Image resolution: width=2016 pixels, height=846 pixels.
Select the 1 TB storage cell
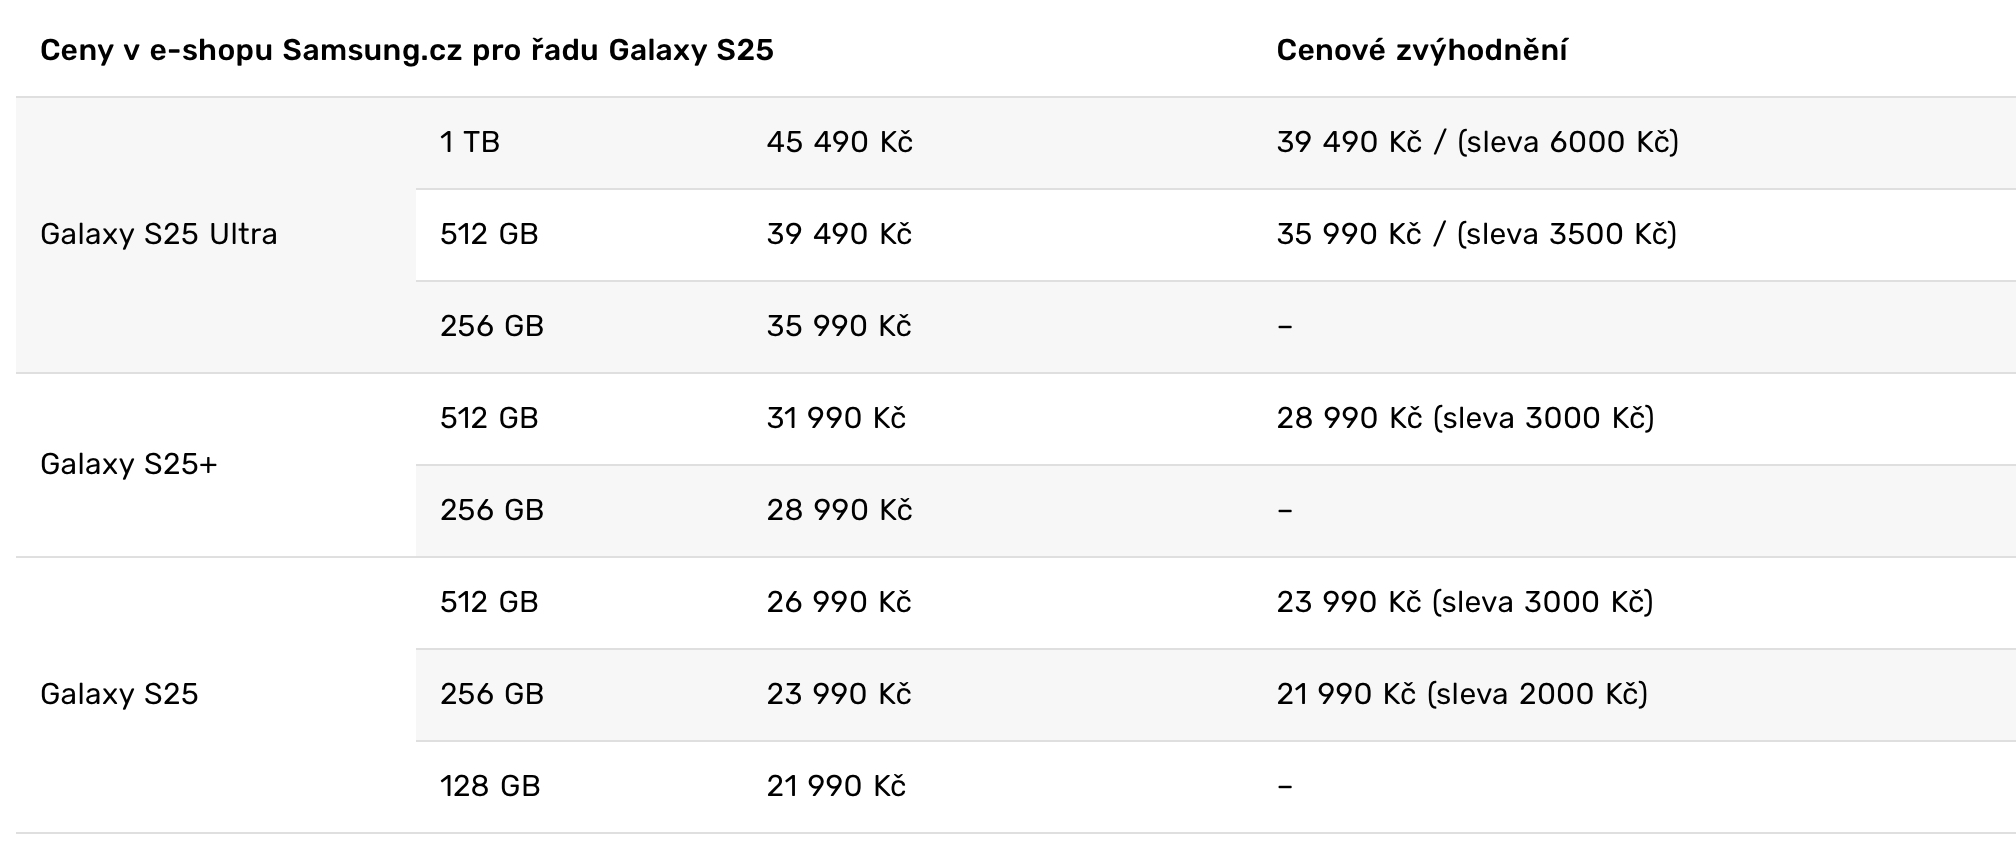470,142
